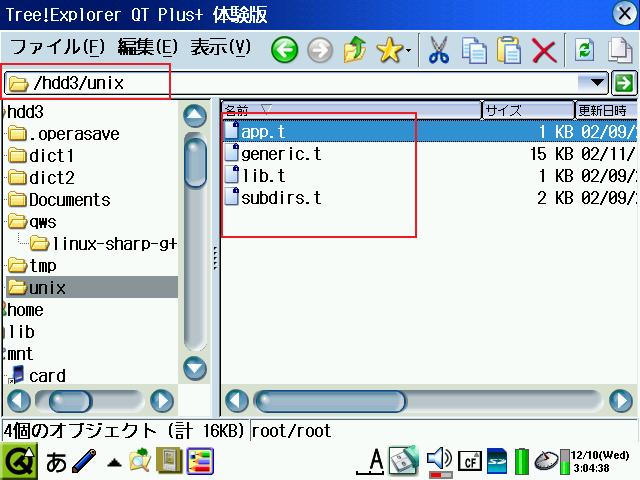Click the file list horizontal scroll thumb
The height and width of the screenshot is (480, 640).
click(331, 401)
